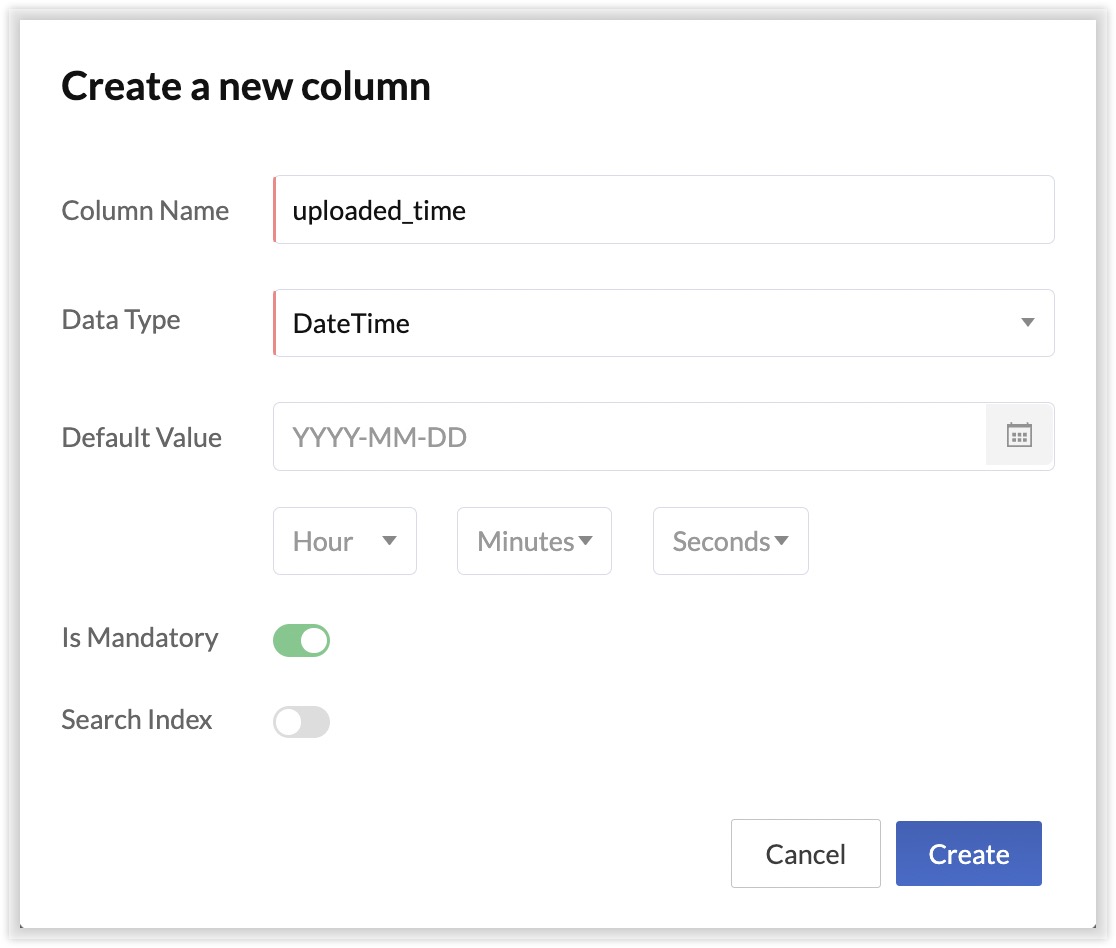1116x948 pixels.
Task: Click the Default Value label
Action: (142, 438)
